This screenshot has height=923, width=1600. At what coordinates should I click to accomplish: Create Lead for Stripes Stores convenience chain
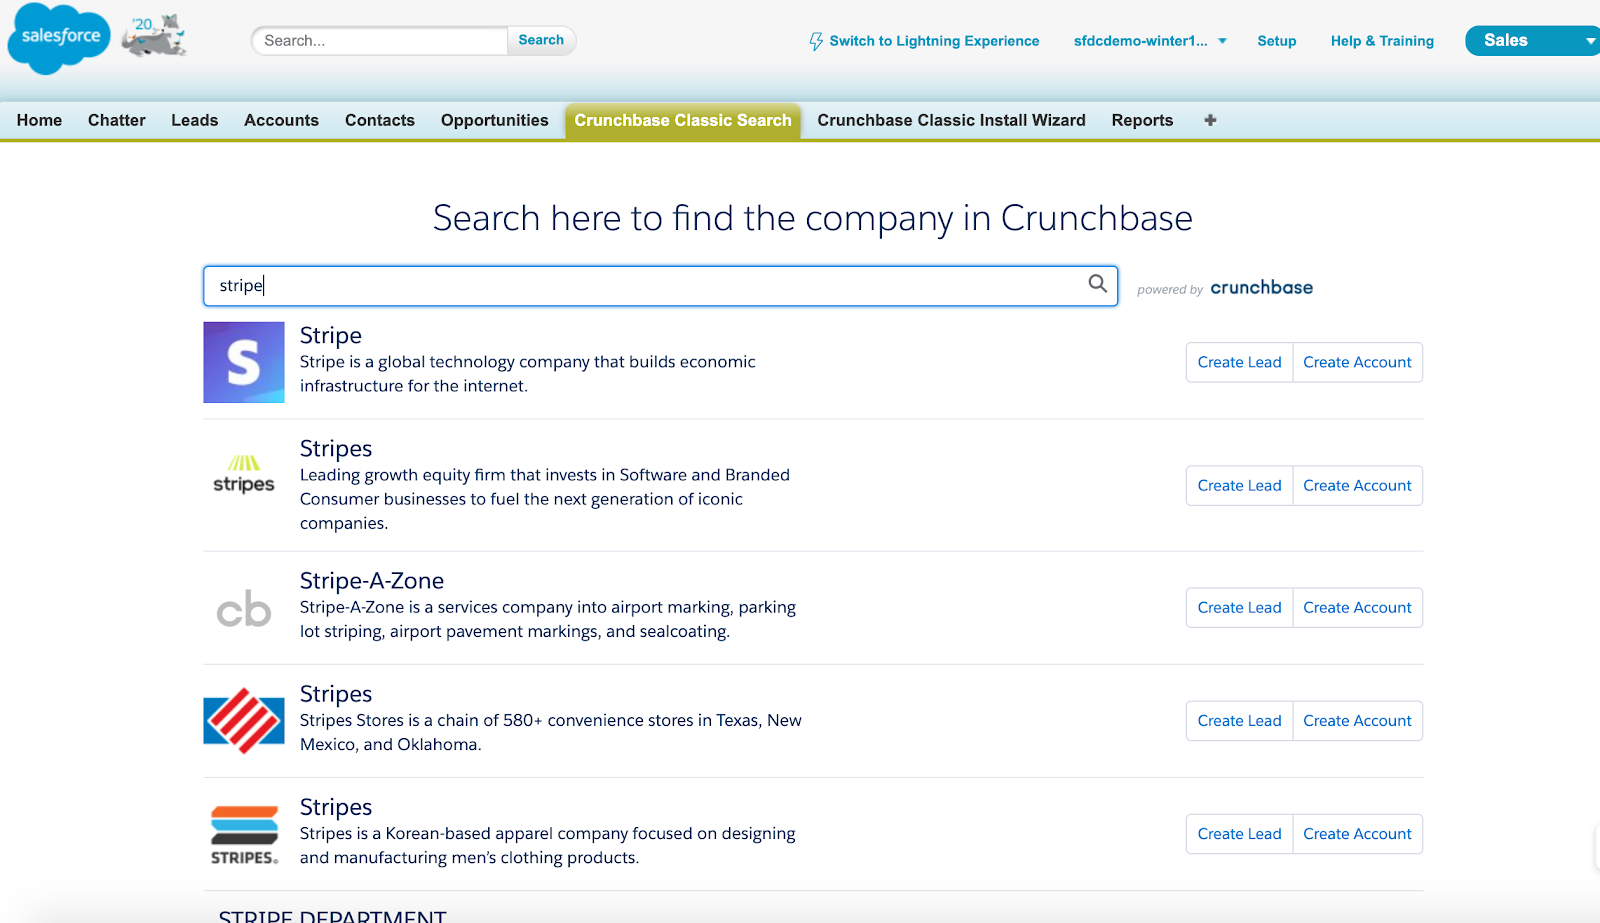tap(1239, 721)
